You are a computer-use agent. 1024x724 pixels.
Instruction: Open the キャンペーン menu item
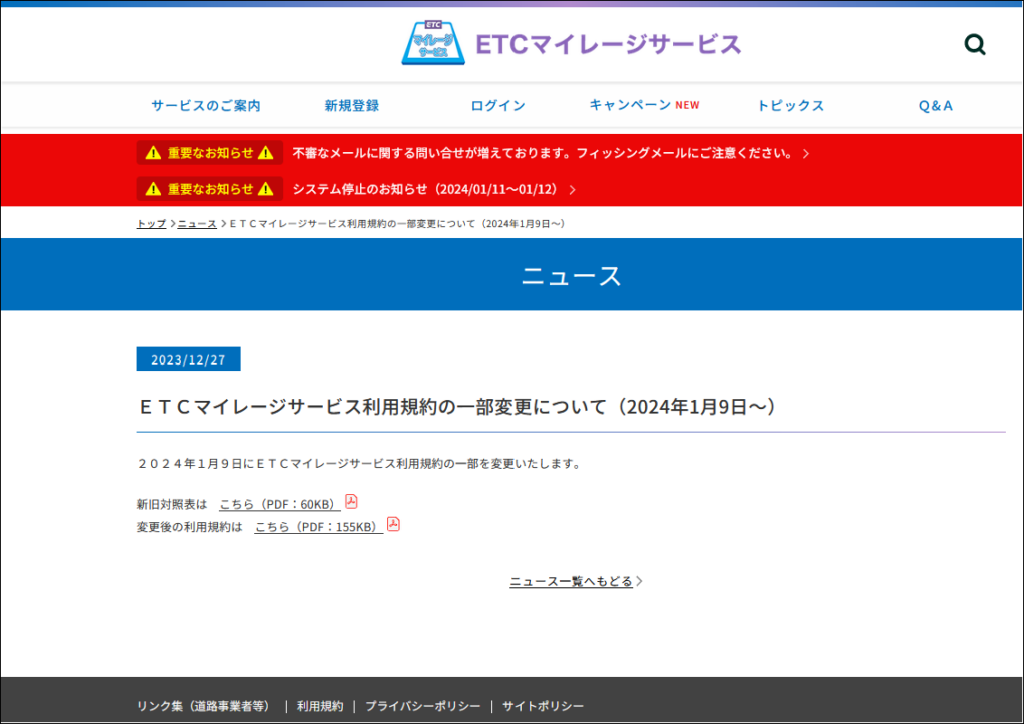tap(631, 105)
